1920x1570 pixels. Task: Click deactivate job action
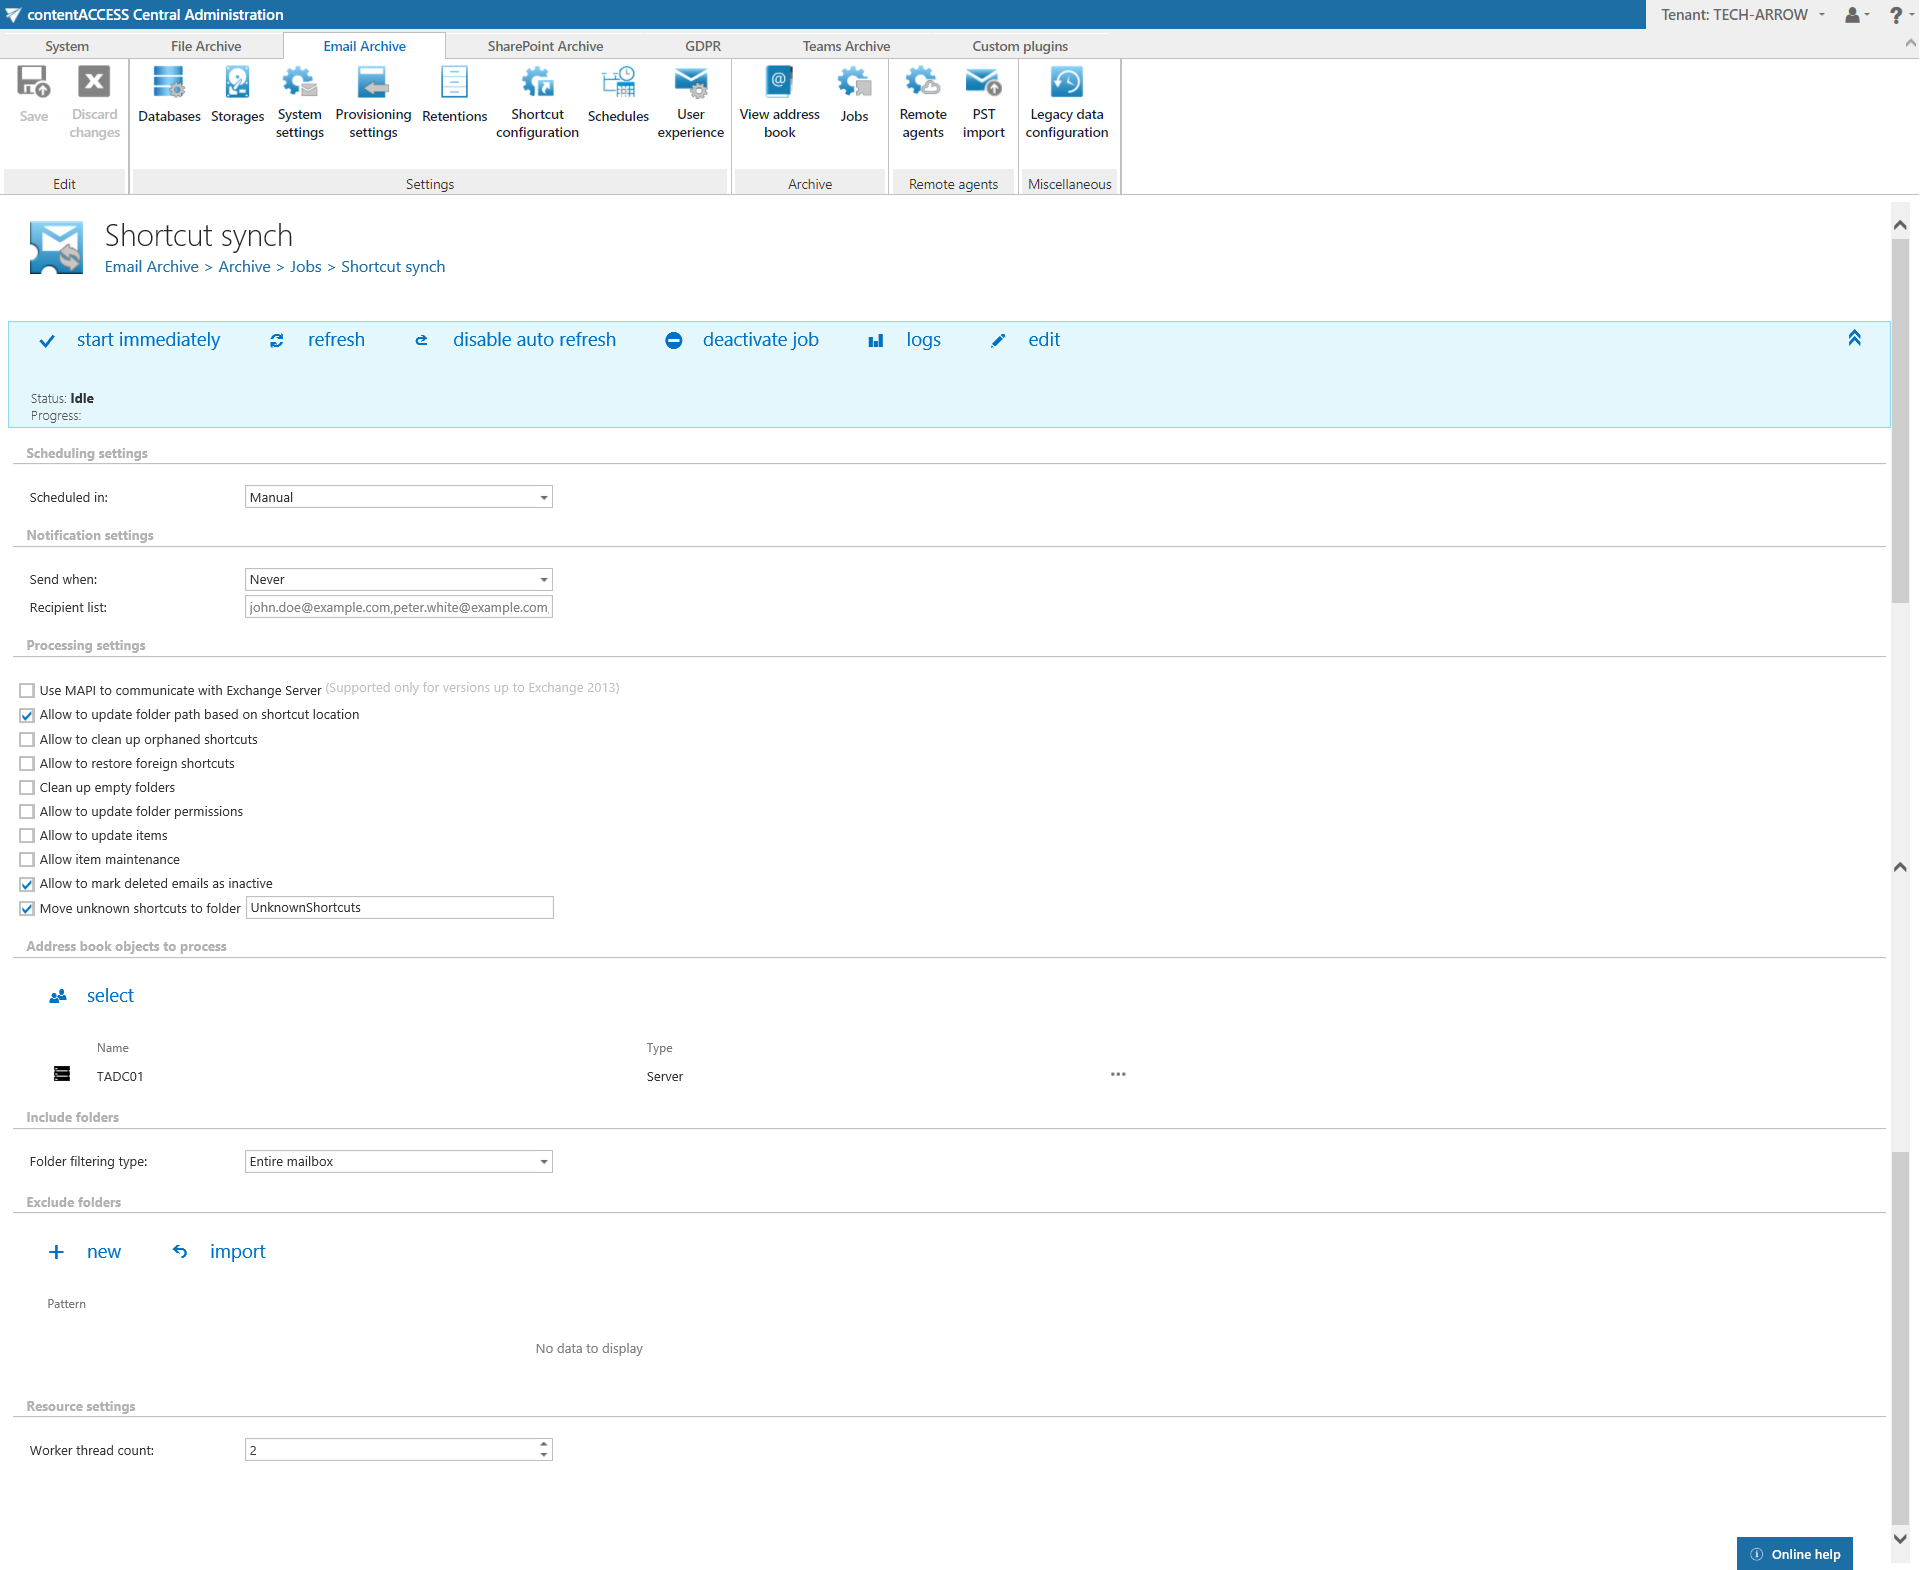click(x=760, y=340)
